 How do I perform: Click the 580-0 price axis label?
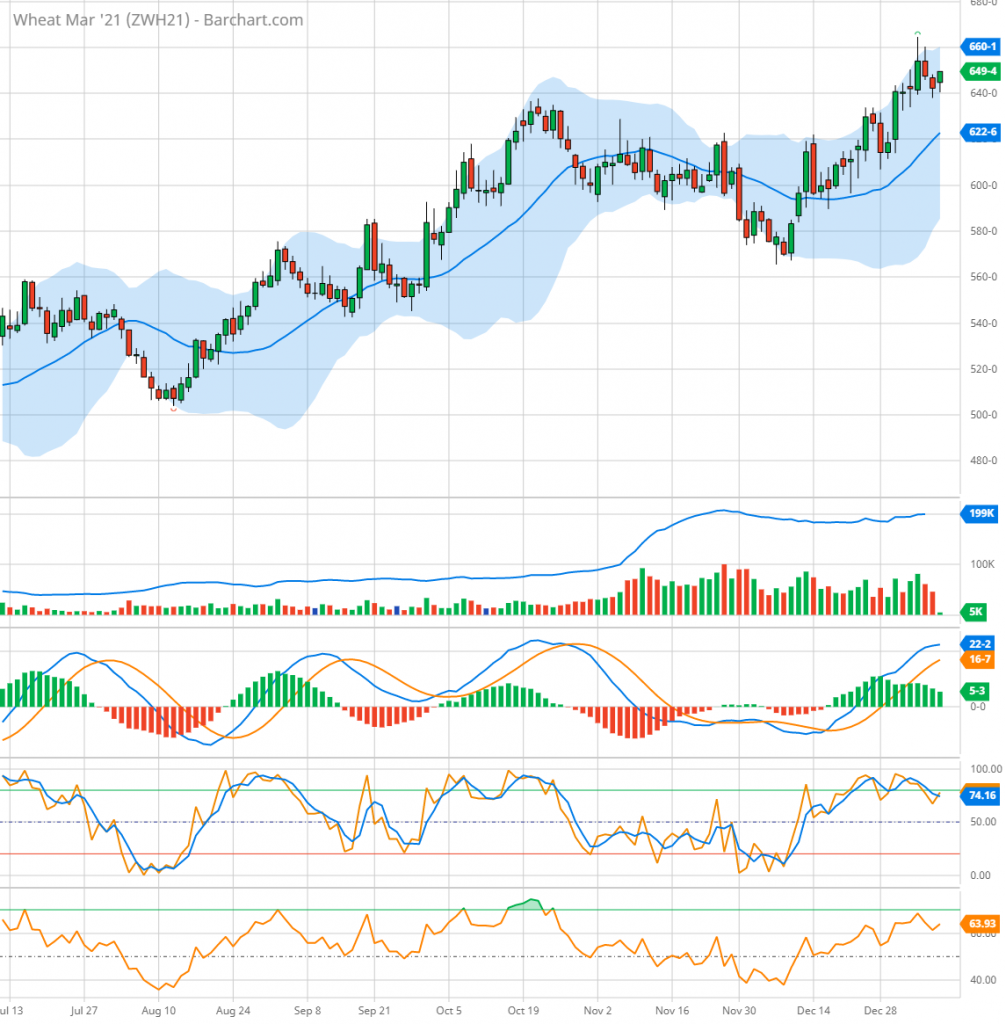tap(983, 231)
